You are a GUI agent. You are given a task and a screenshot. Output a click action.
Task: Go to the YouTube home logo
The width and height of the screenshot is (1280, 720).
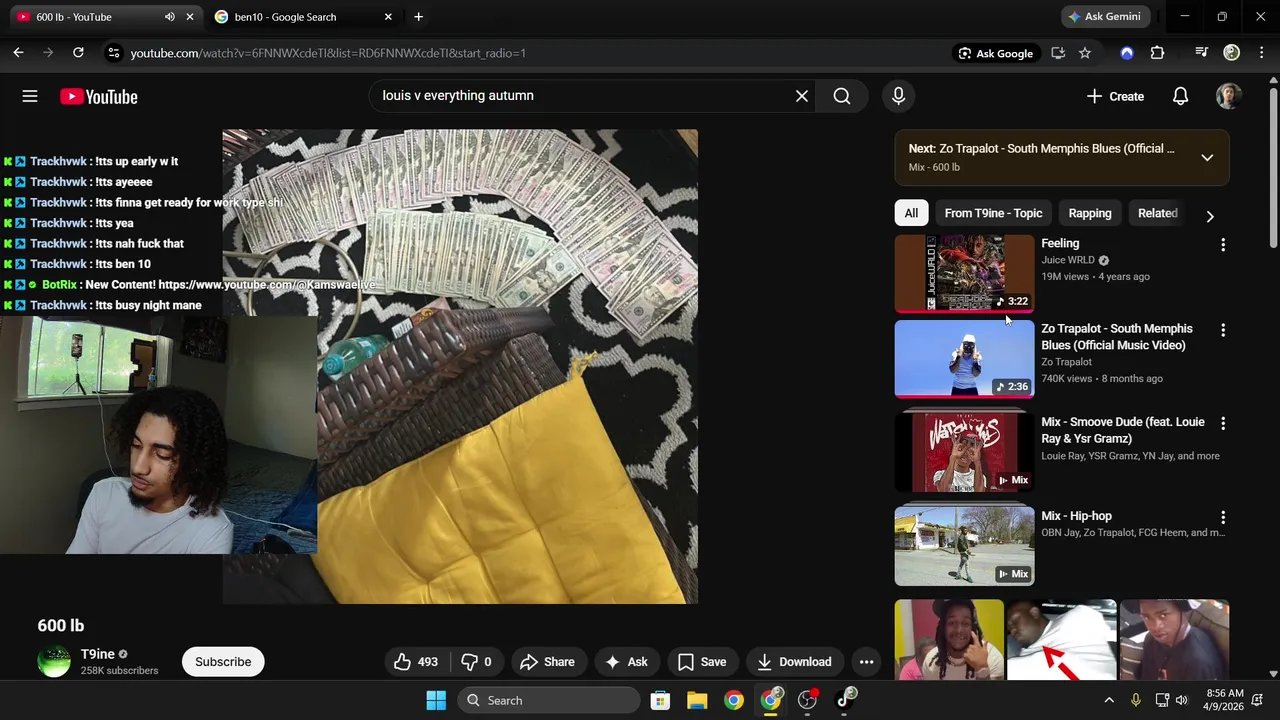click(98, 96)
